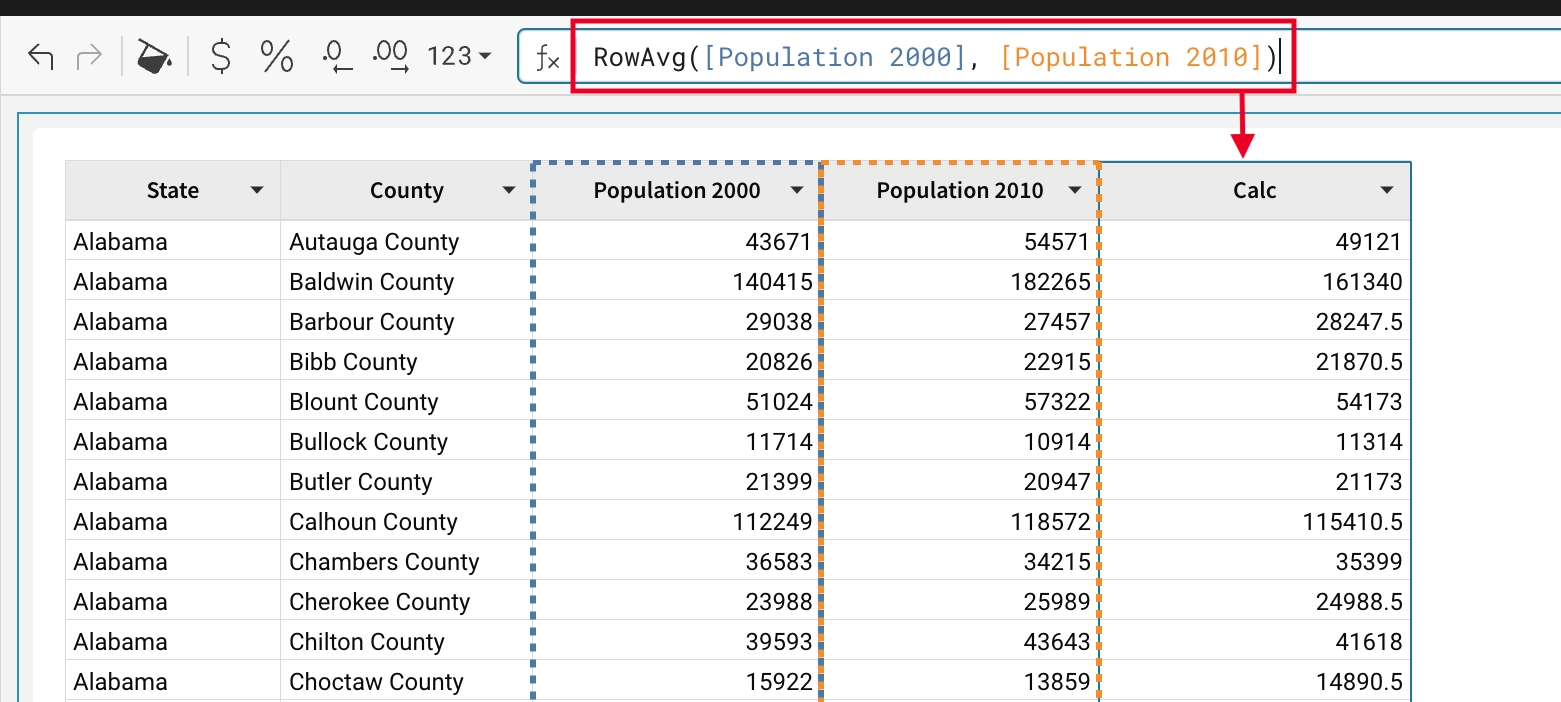Select the Calc column header

point(1254,190)
